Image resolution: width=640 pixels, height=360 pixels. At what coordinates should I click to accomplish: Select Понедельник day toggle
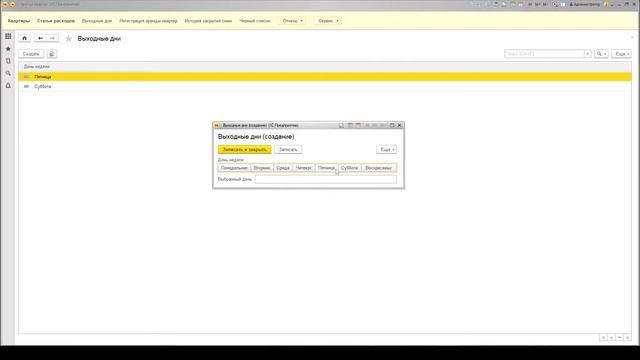click(x=234, y=168)
